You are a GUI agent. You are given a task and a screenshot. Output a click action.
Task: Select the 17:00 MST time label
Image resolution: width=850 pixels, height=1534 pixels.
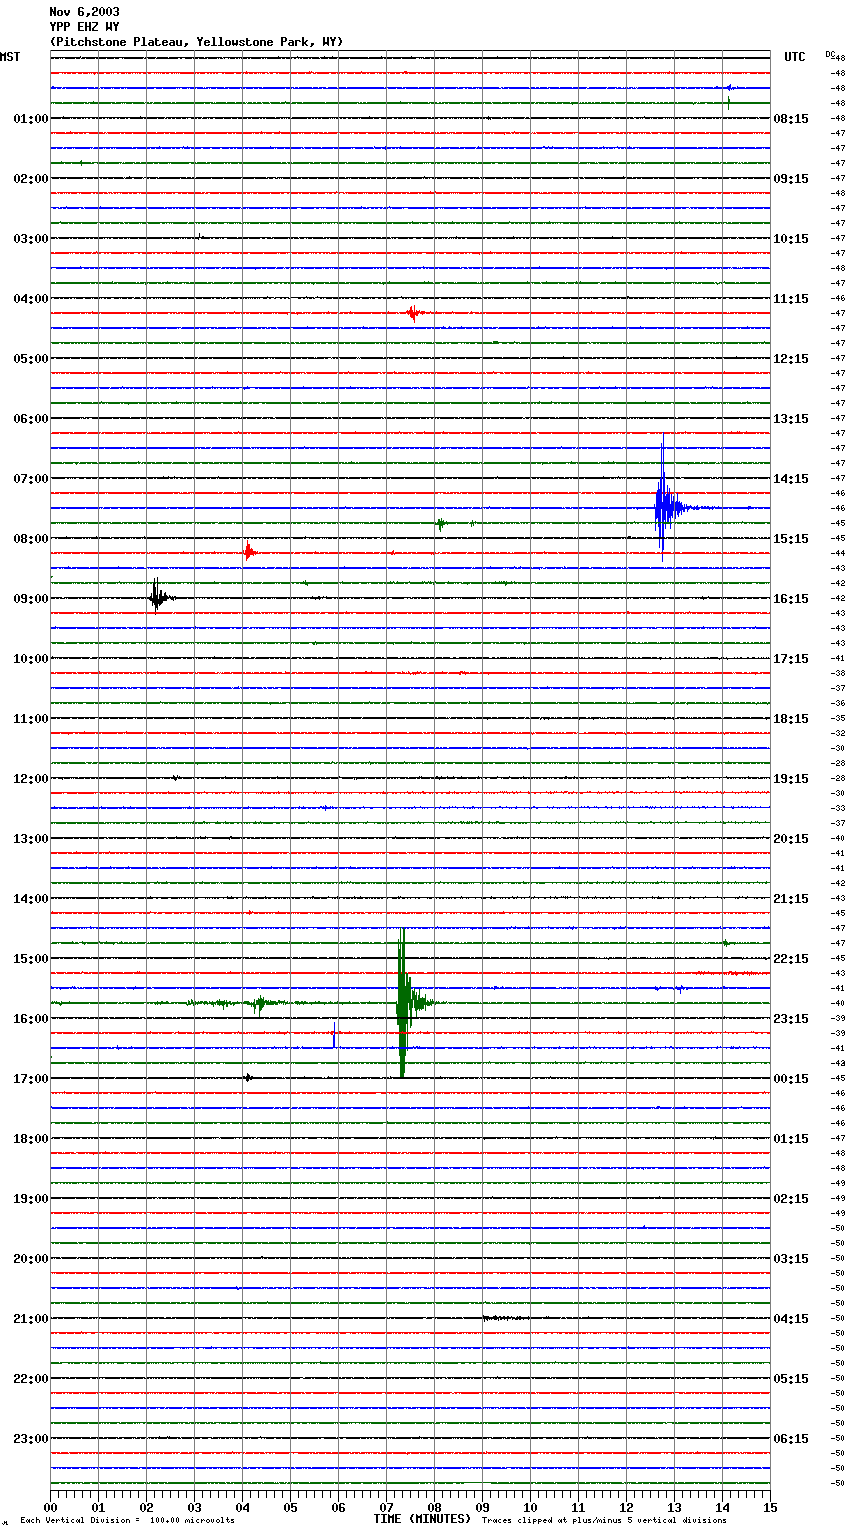[30, 1079]
